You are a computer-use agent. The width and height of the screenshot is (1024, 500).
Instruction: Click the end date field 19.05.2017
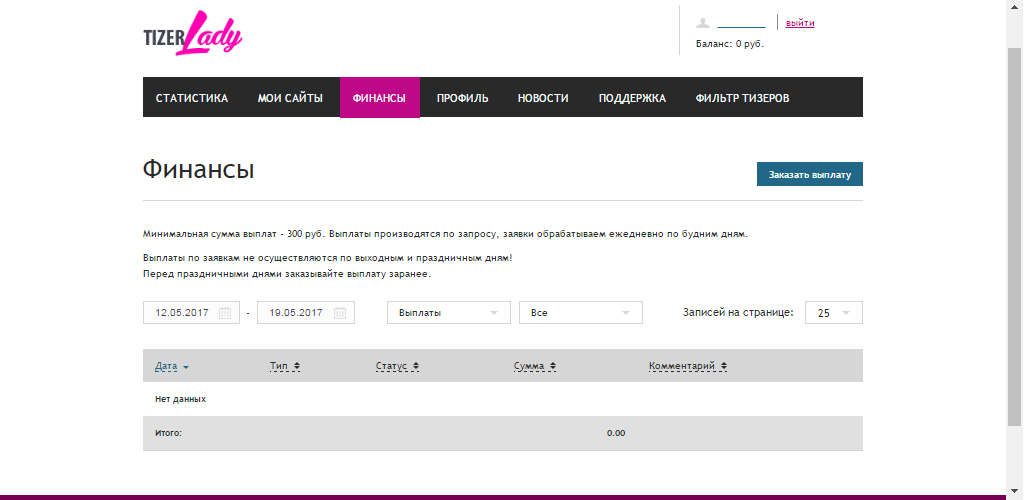coord(306,313)
